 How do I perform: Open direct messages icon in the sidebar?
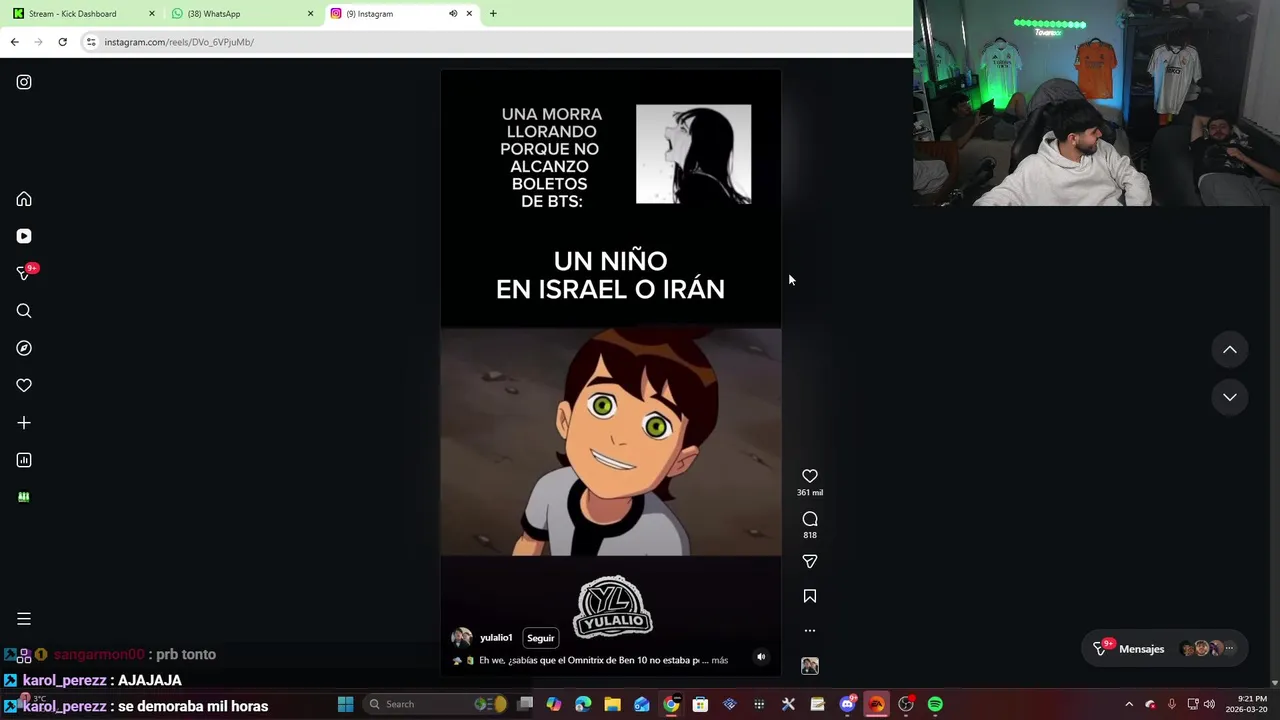coord(24,273)
